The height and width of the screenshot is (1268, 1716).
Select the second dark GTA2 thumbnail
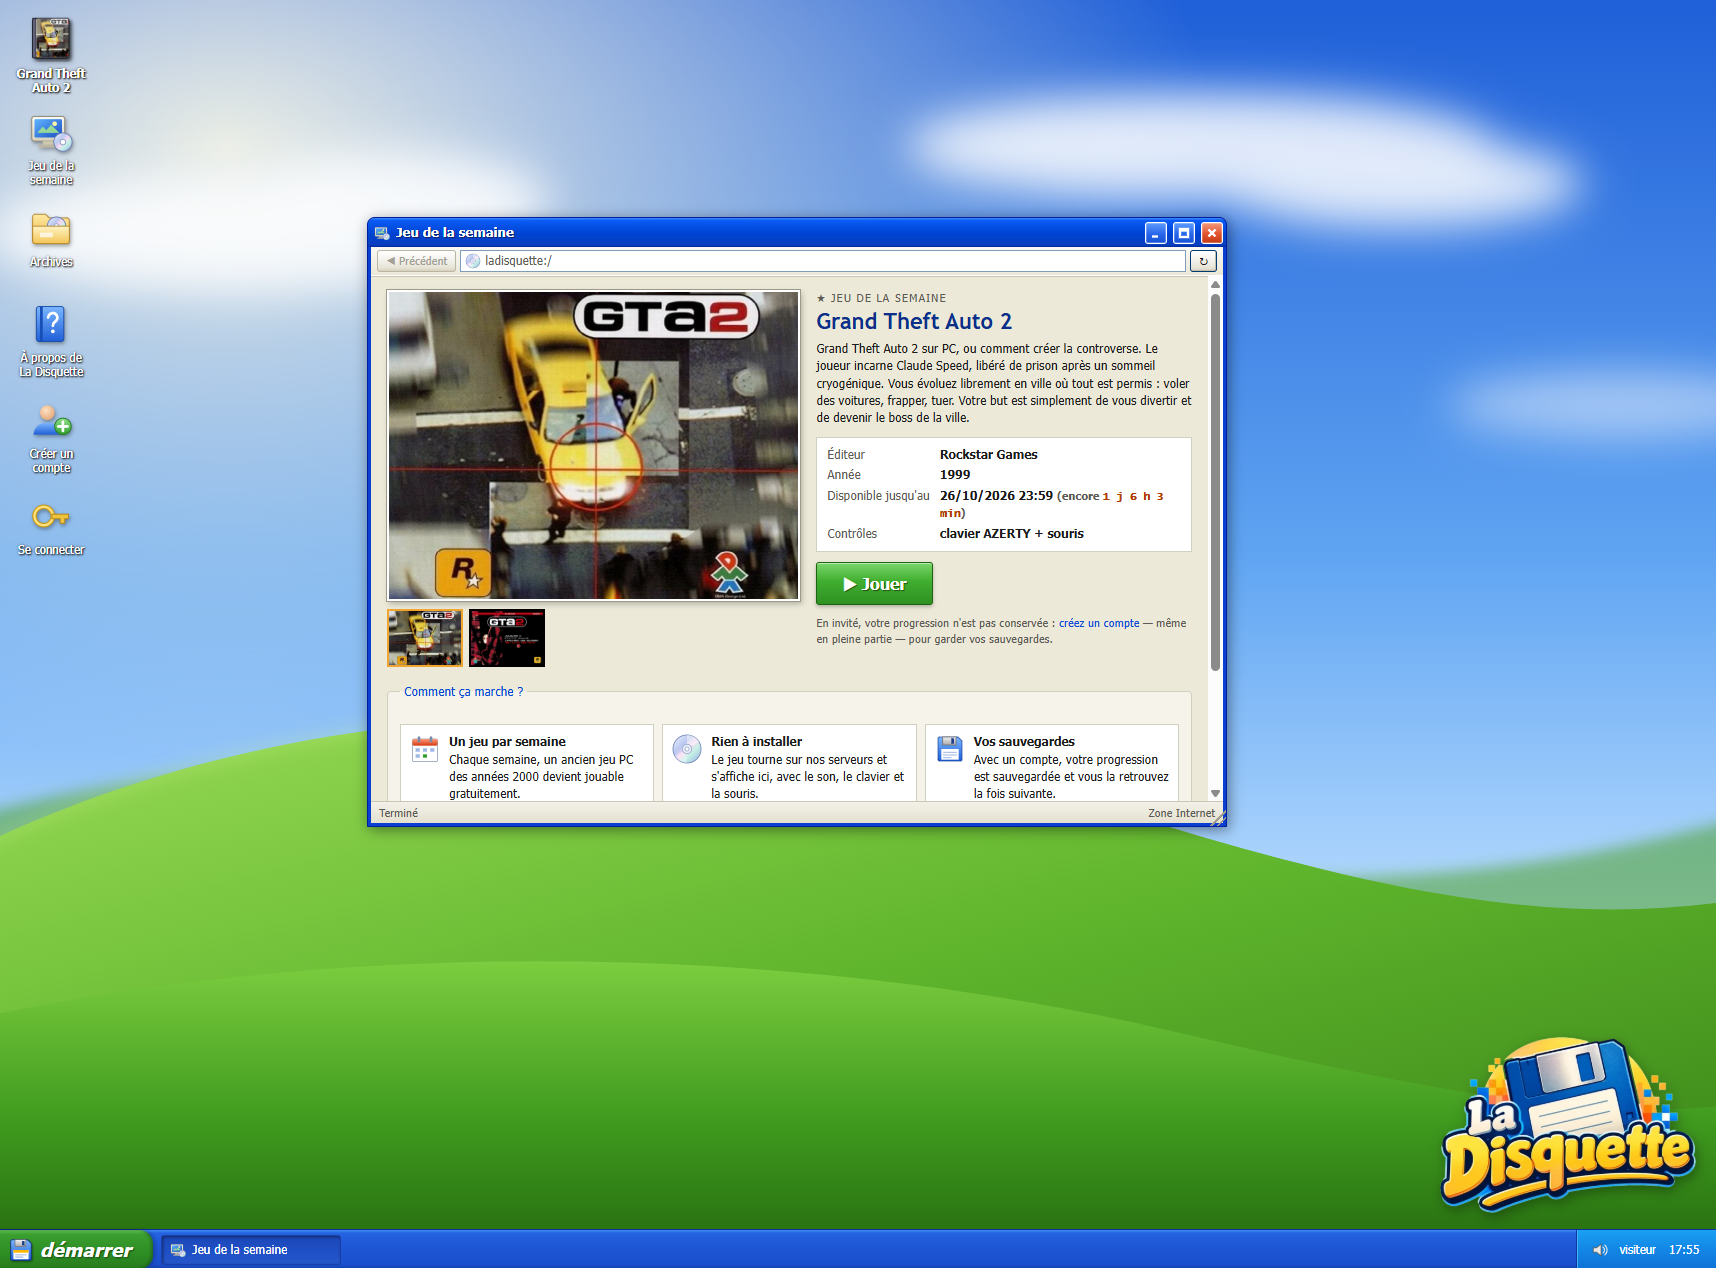tap(507, 638)
